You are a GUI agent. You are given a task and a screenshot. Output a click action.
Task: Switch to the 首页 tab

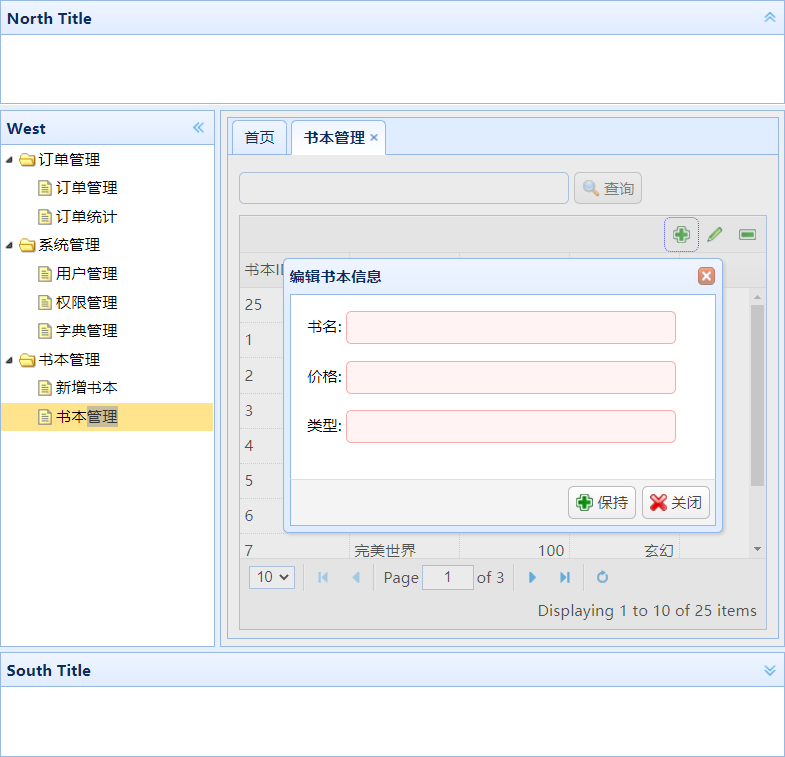click(259, 138)
